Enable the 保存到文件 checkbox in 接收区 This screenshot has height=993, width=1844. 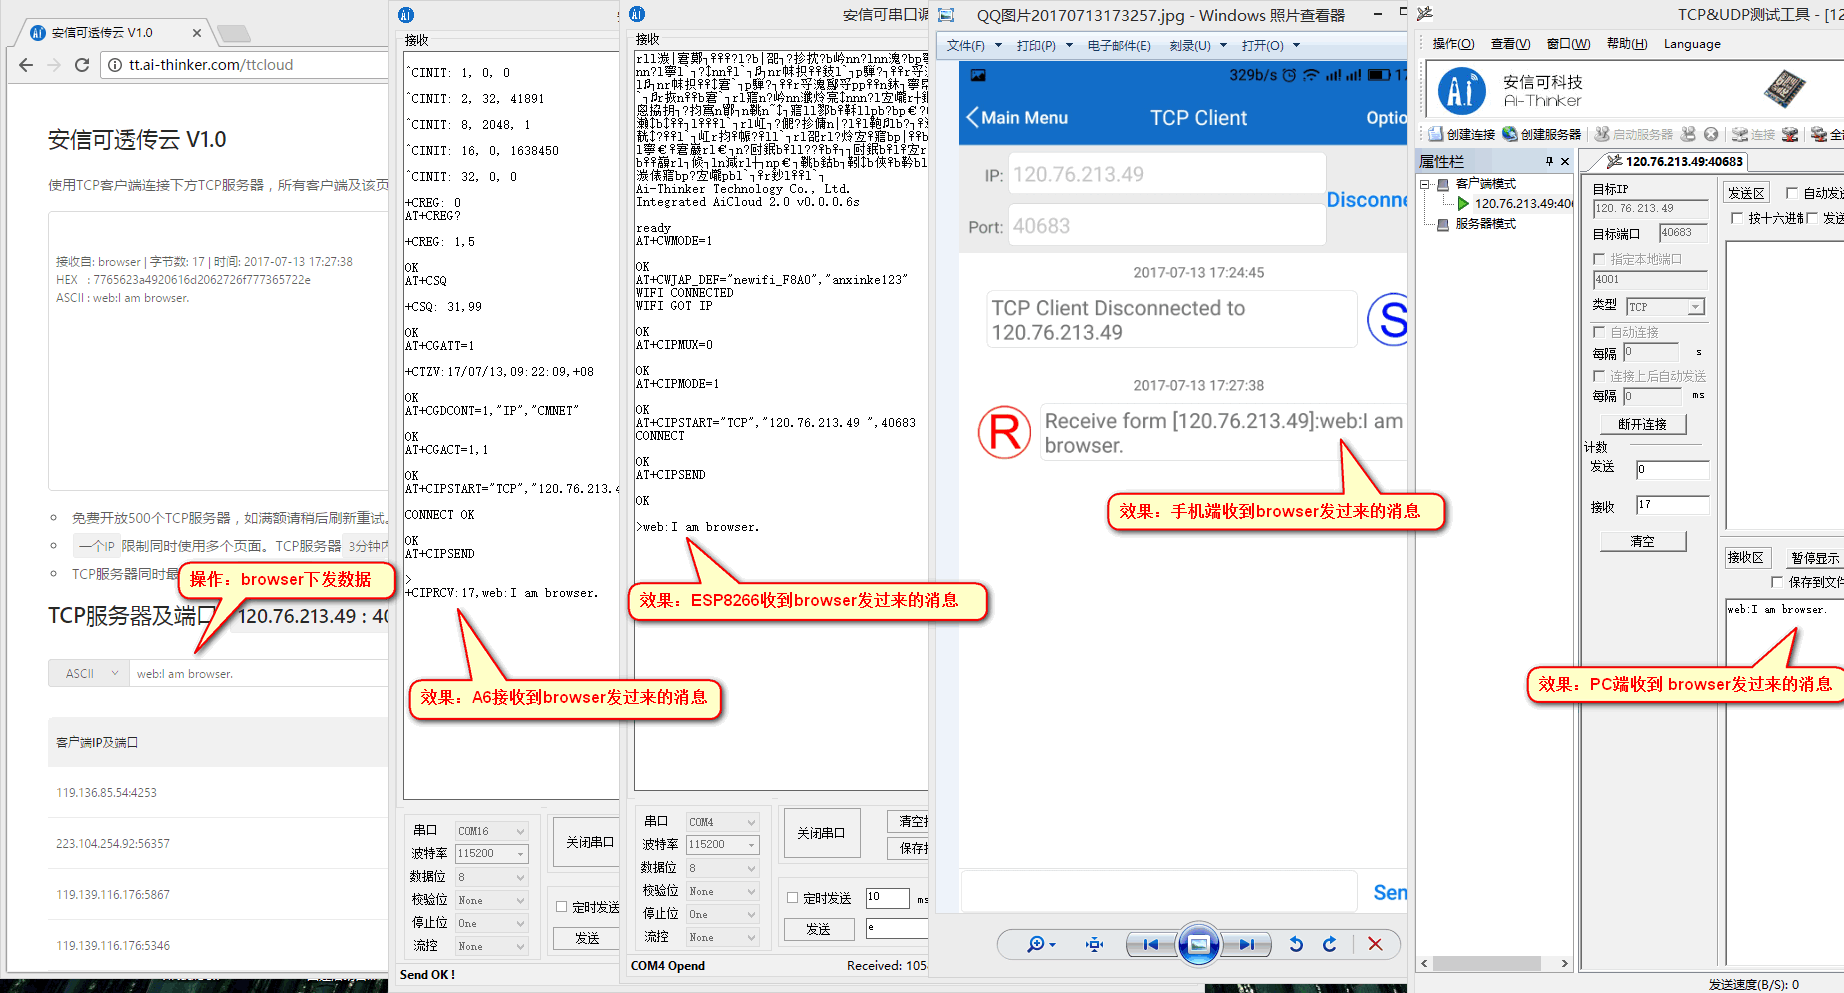(1777, 582)
